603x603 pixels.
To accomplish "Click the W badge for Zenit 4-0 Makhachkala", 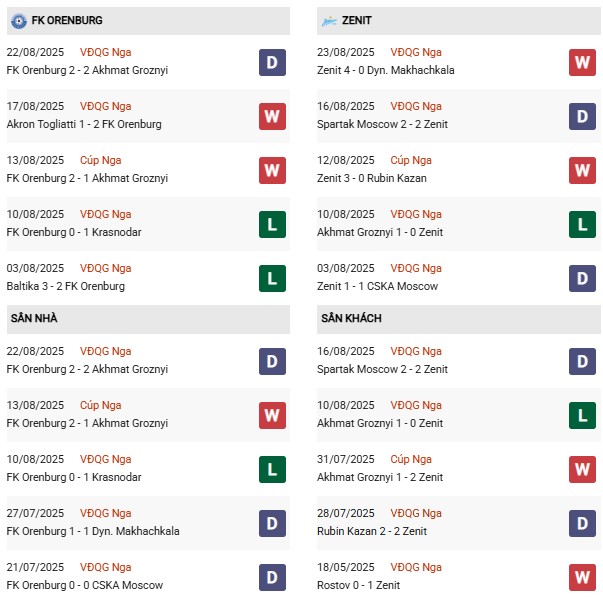I will point(582,62).
